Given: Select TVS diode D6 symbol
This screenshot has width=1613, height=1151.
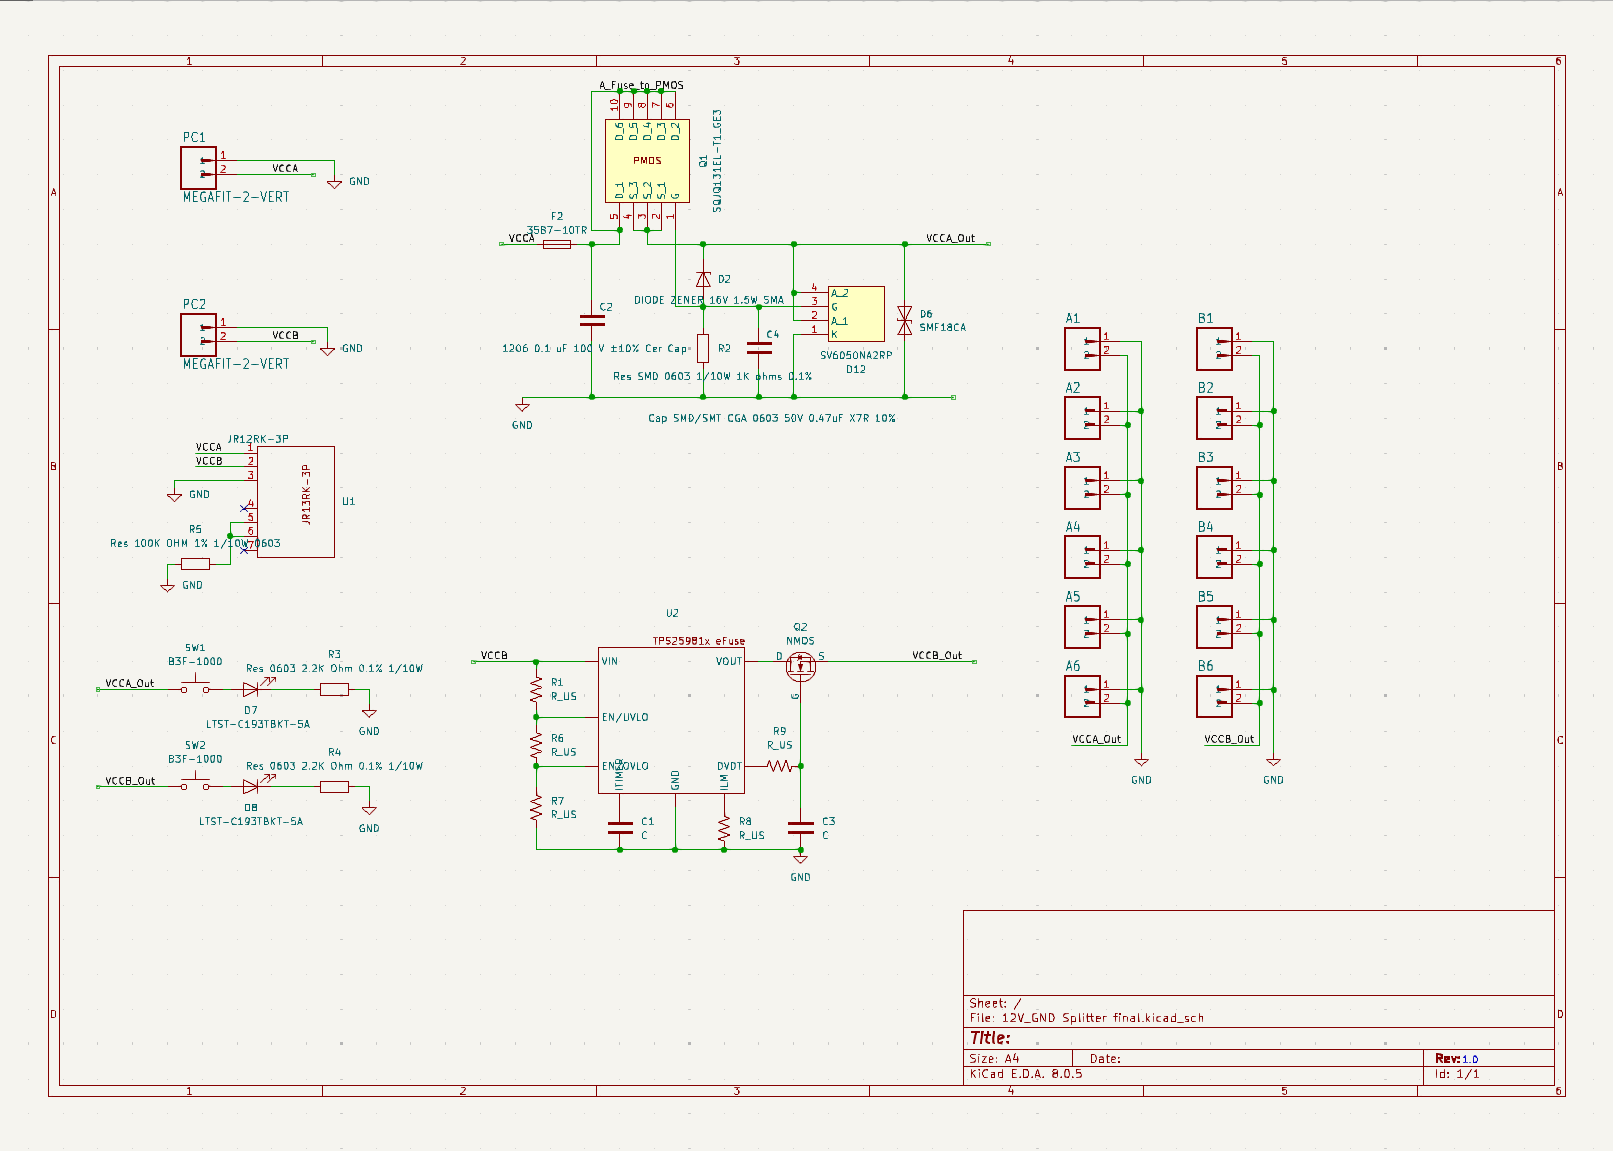Looking at the screenshot, I should coord(905,321).
